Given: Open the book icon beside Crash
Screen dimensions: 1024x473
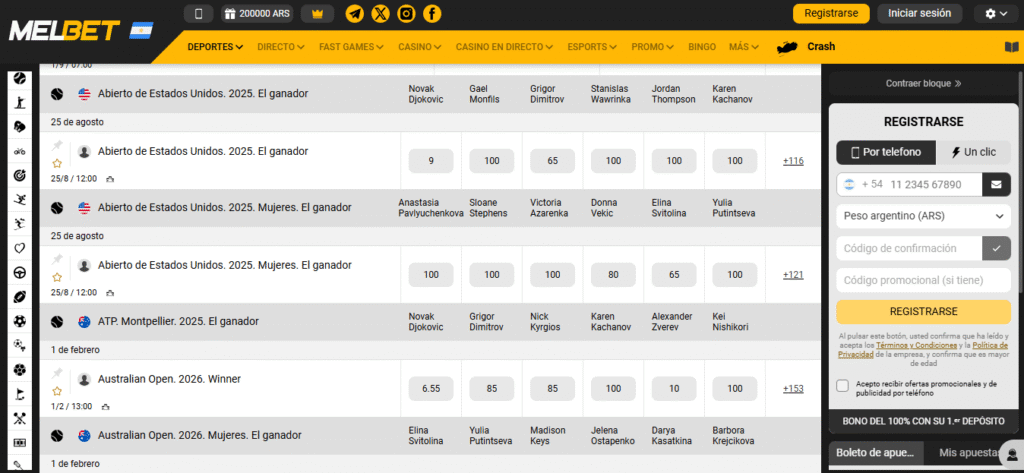Looking at the screenshot, I should [x=1012, y=47].
